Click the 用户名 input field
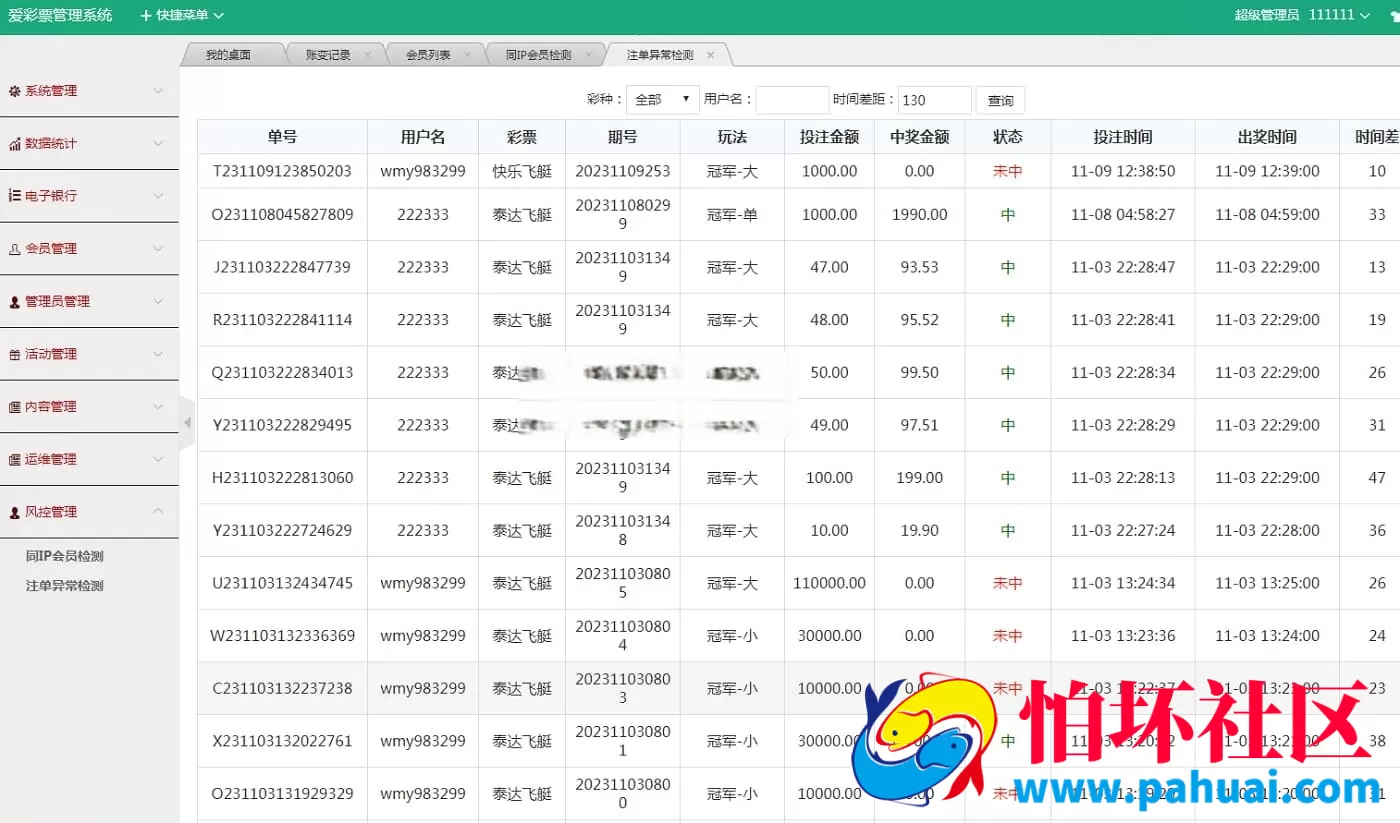The image size is (1400, 823). 791,99
